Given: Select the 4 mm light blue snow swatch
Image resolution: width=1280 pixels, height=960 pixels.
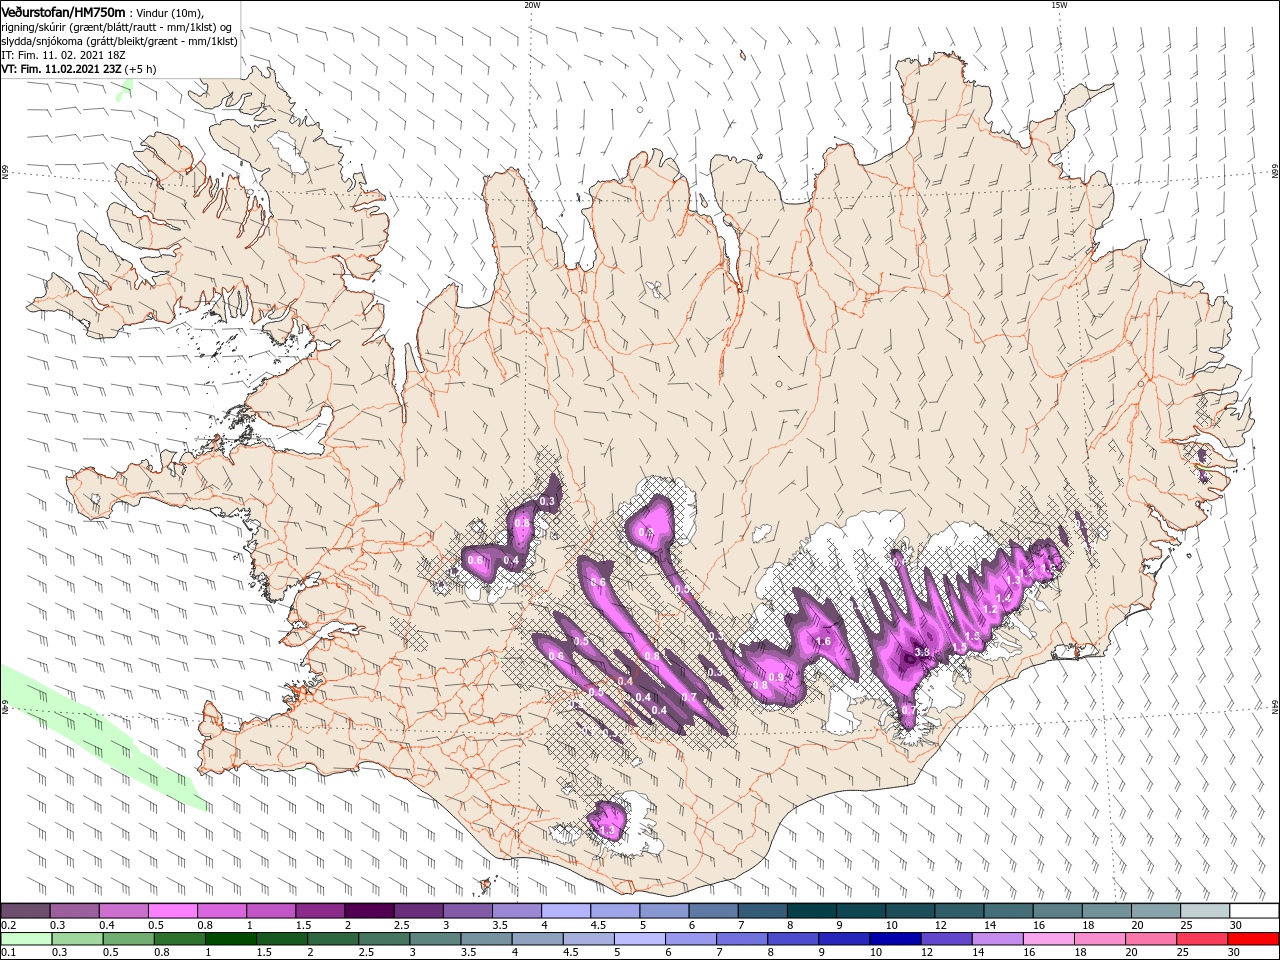Looking at the screenshot, I should tap(565, 911).
